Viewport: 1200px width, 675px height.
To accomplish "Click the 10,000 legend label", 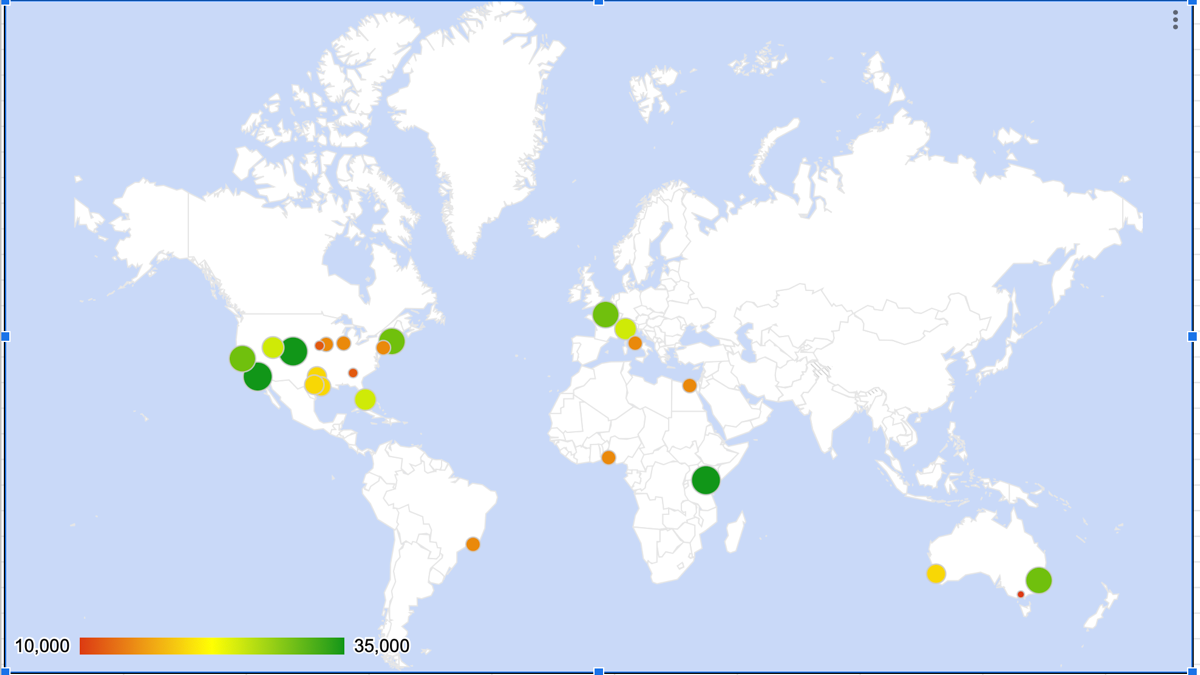I will click(x=41, y=645).
